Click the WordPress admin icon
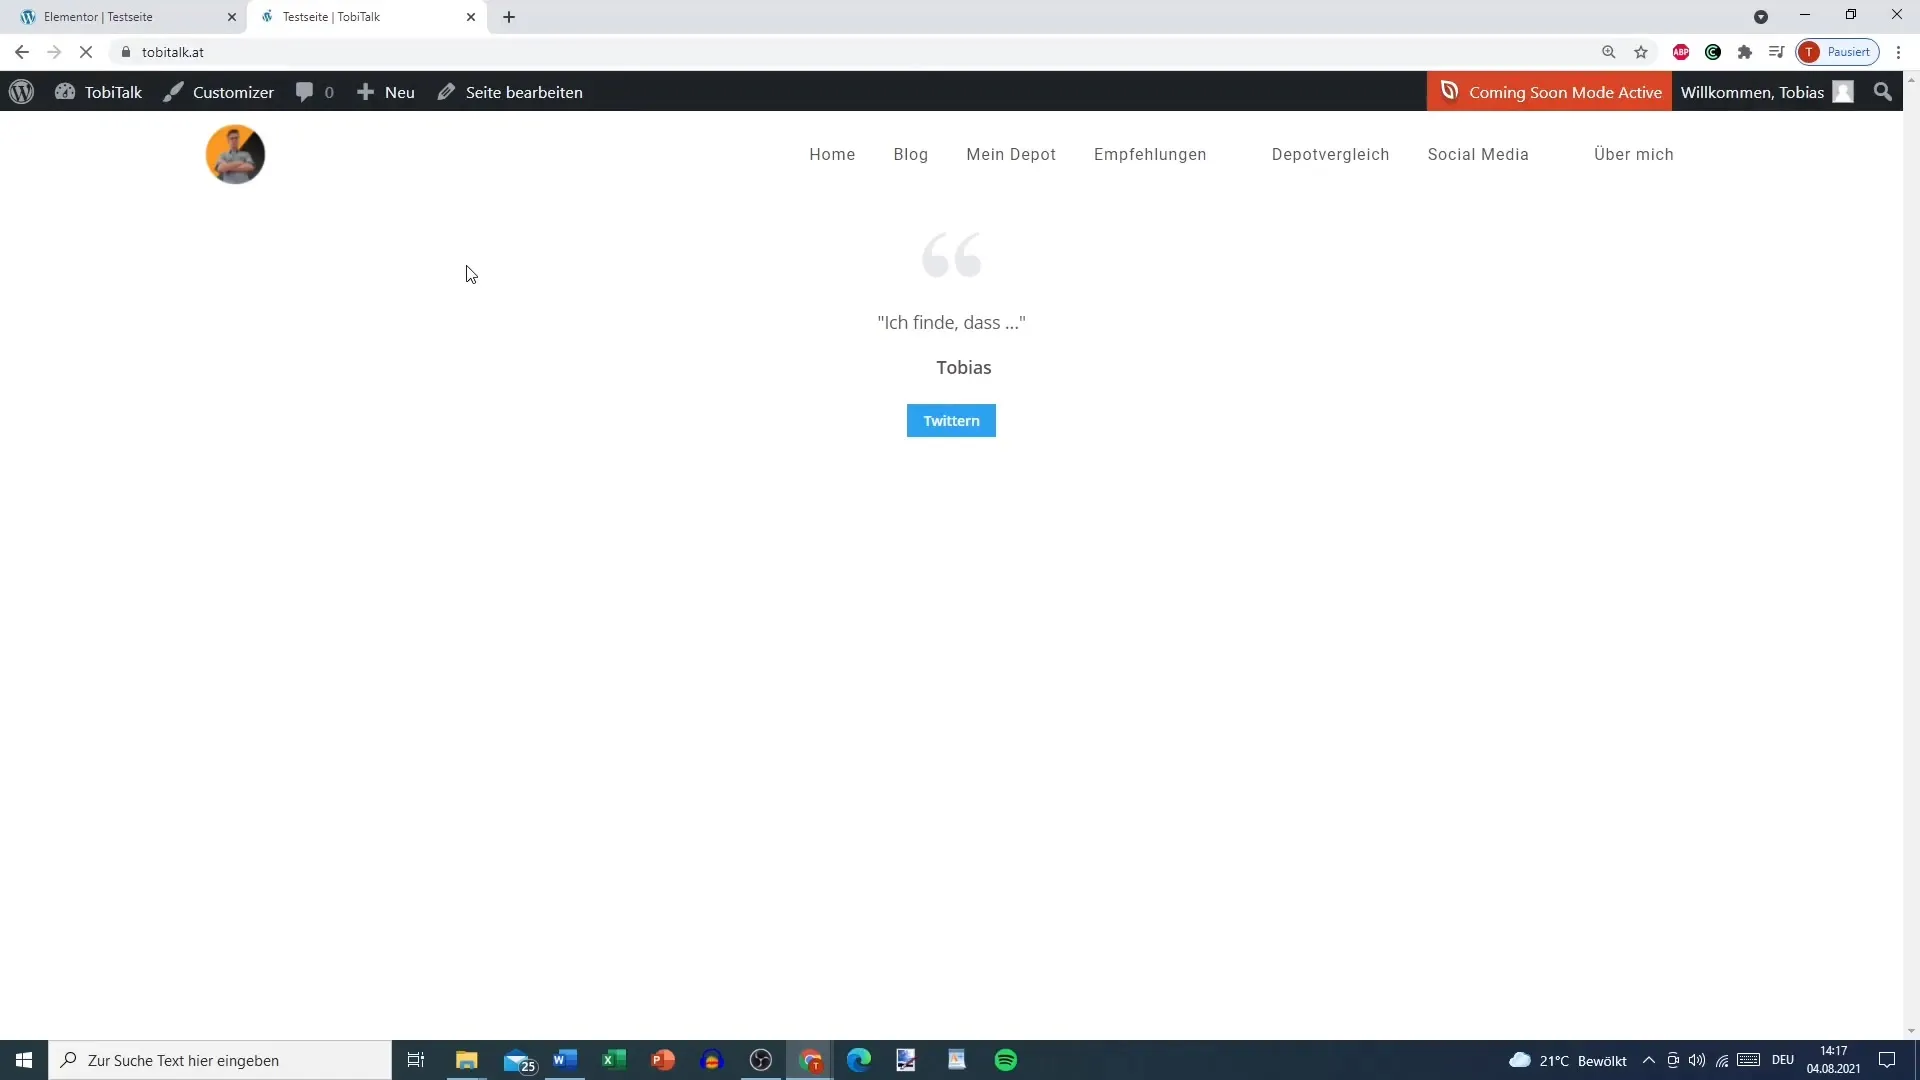 click(21, 91)
